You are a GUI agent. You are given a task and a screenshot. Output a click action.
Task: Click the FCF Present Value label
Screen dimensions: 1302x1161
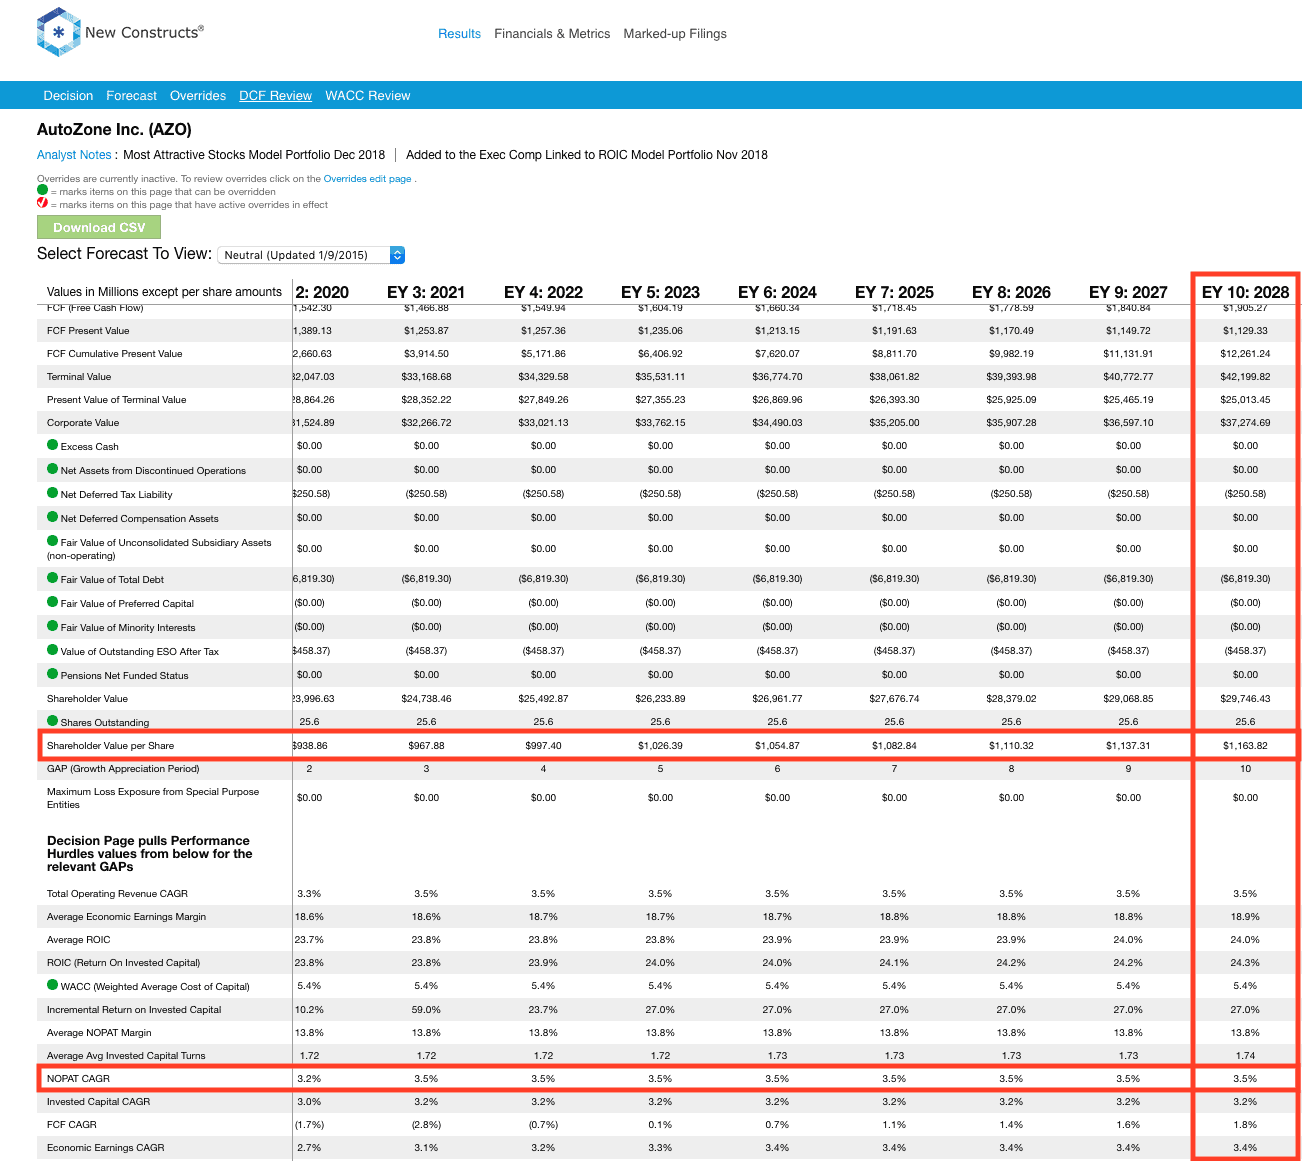pos(88,331)
